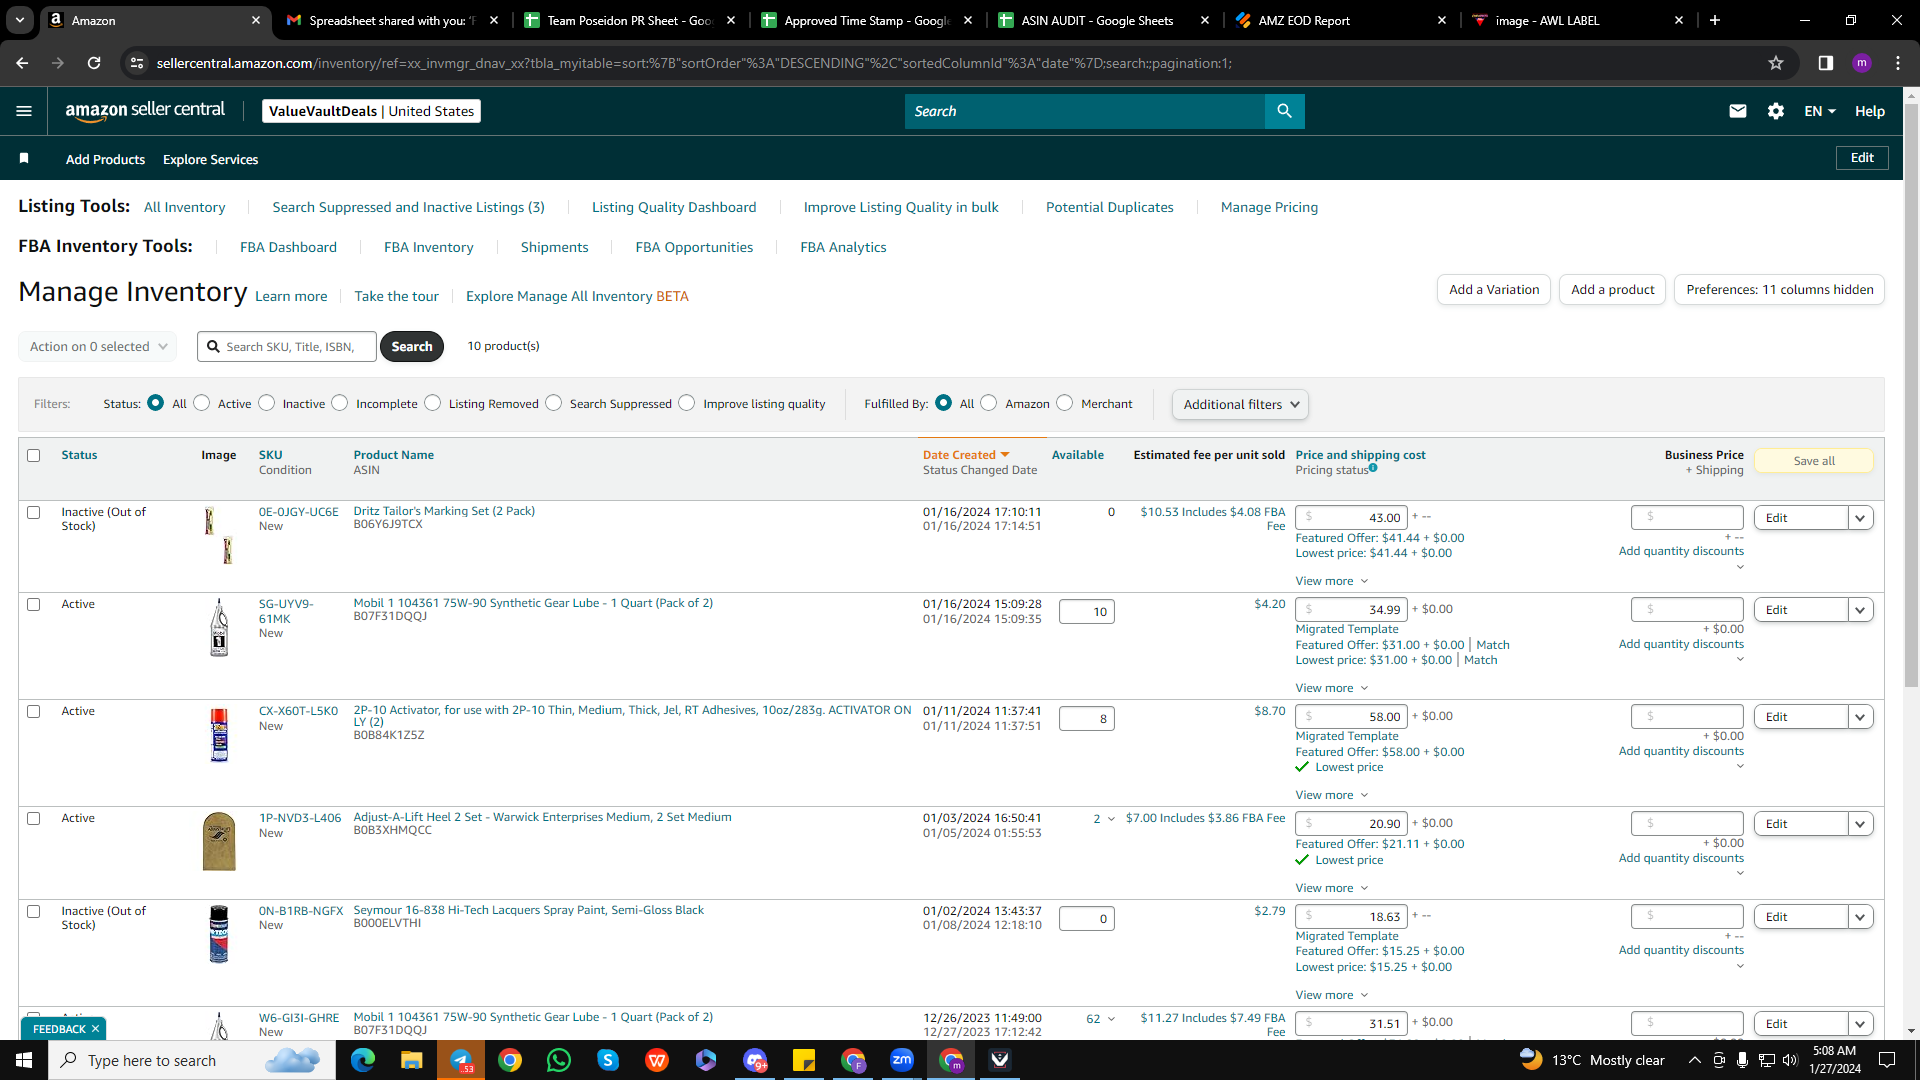The image size is (1920, 1080).
Task: Open Listing Quality Dashboard menu link
Action: click(x=674, y=207)
